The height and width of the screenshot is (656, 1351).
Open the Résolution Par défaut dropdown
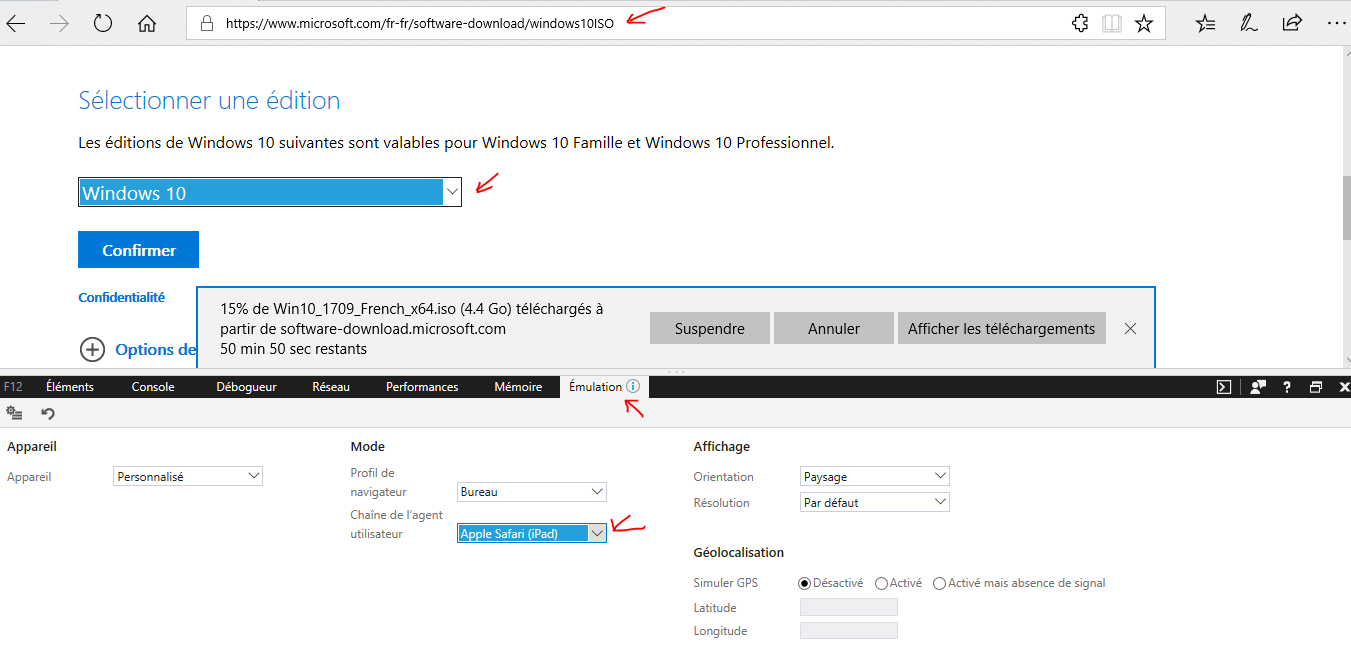(875, 502)
